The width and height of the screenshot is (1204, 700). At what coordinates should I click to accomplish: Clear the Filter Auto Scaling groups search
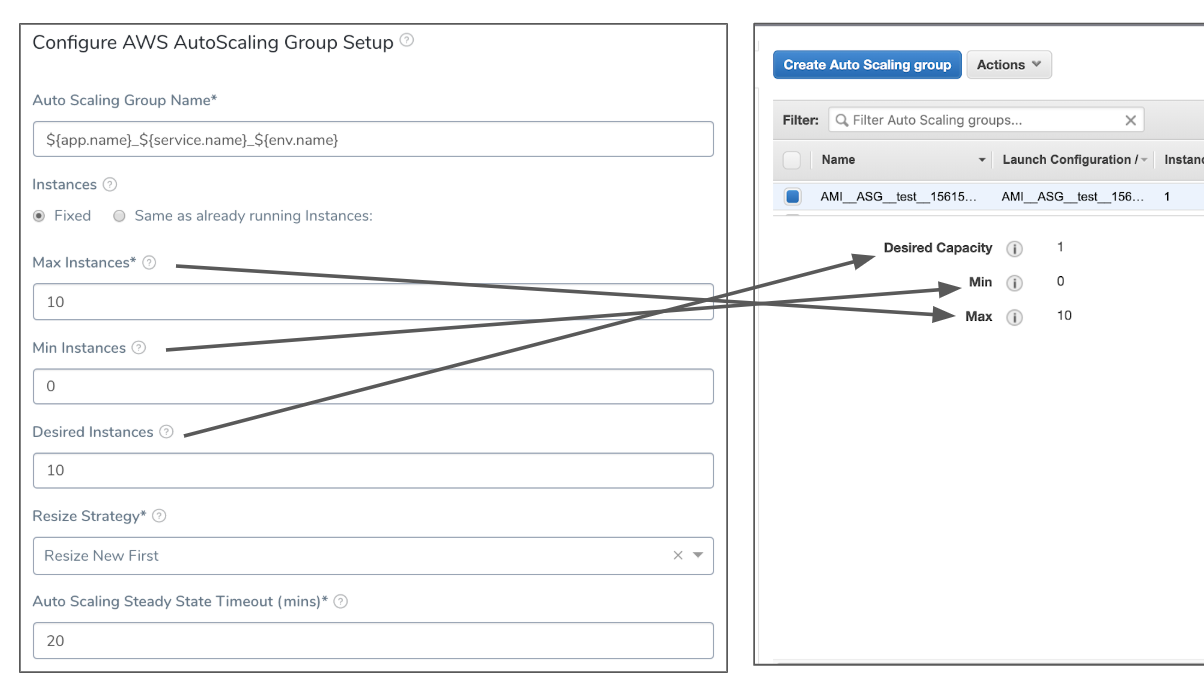[1131, 120]
